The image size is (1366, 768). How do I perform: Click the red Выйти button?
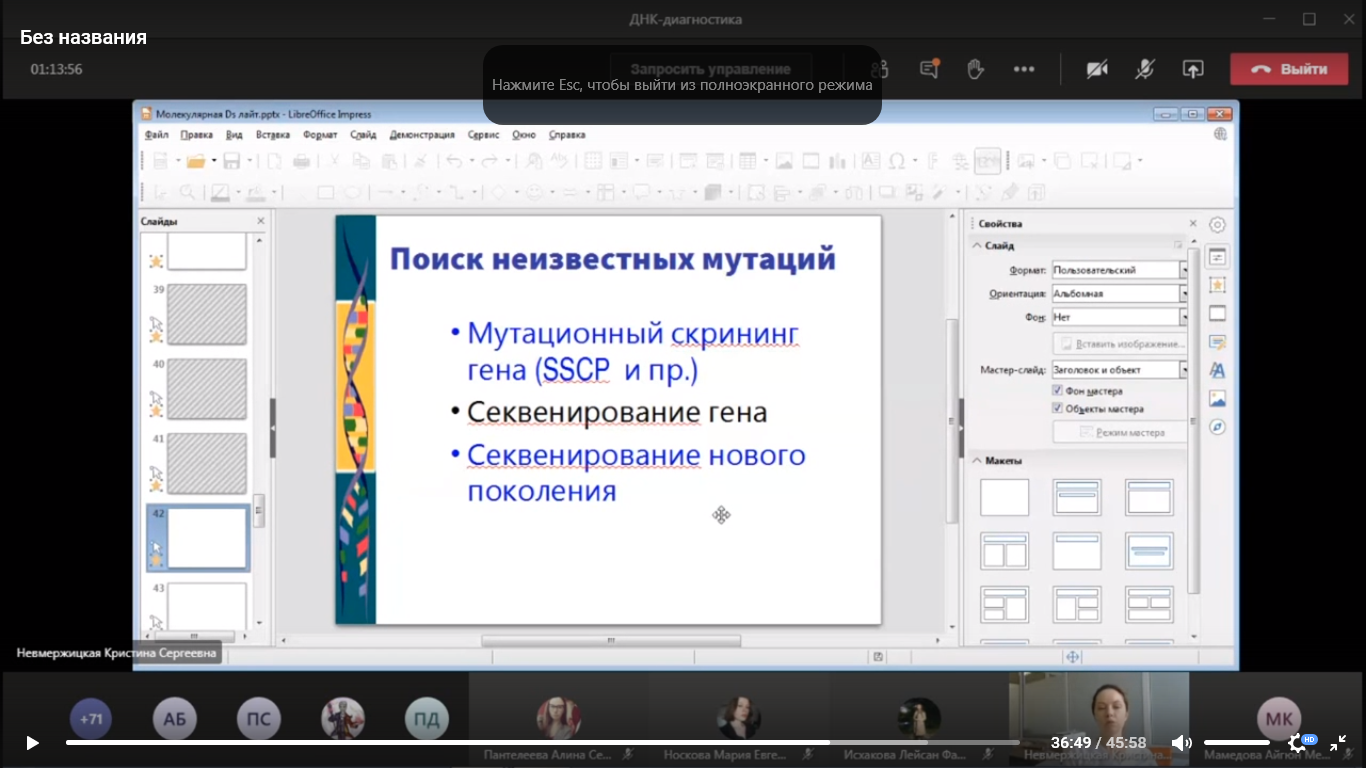(x=1289, y=69)
